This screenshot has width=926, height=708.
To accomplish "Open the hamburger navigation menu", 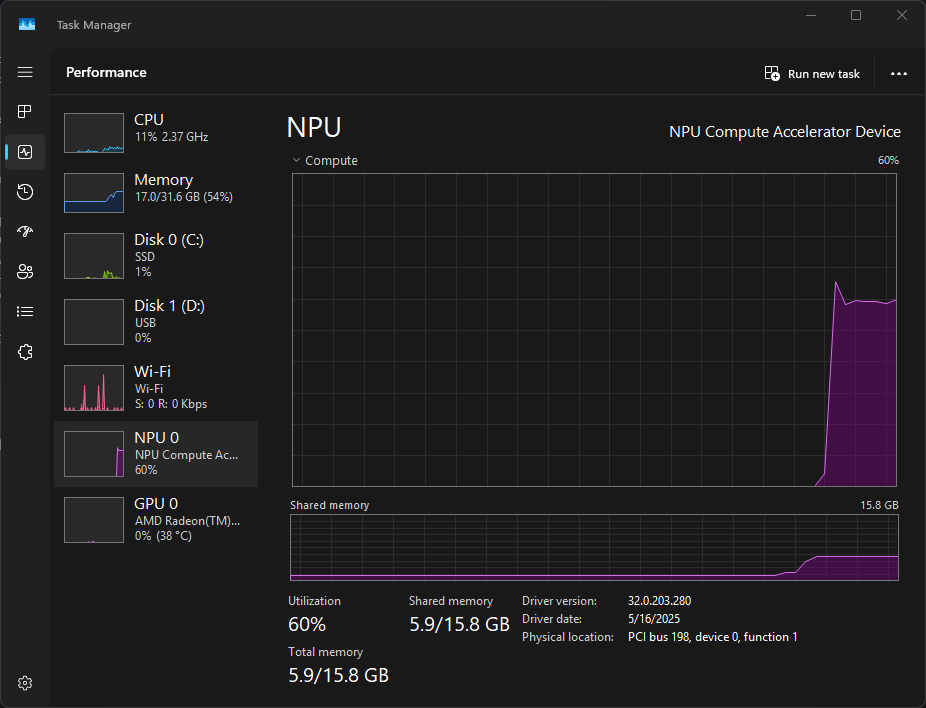I will pyautogui.click(x=25, y=72).
